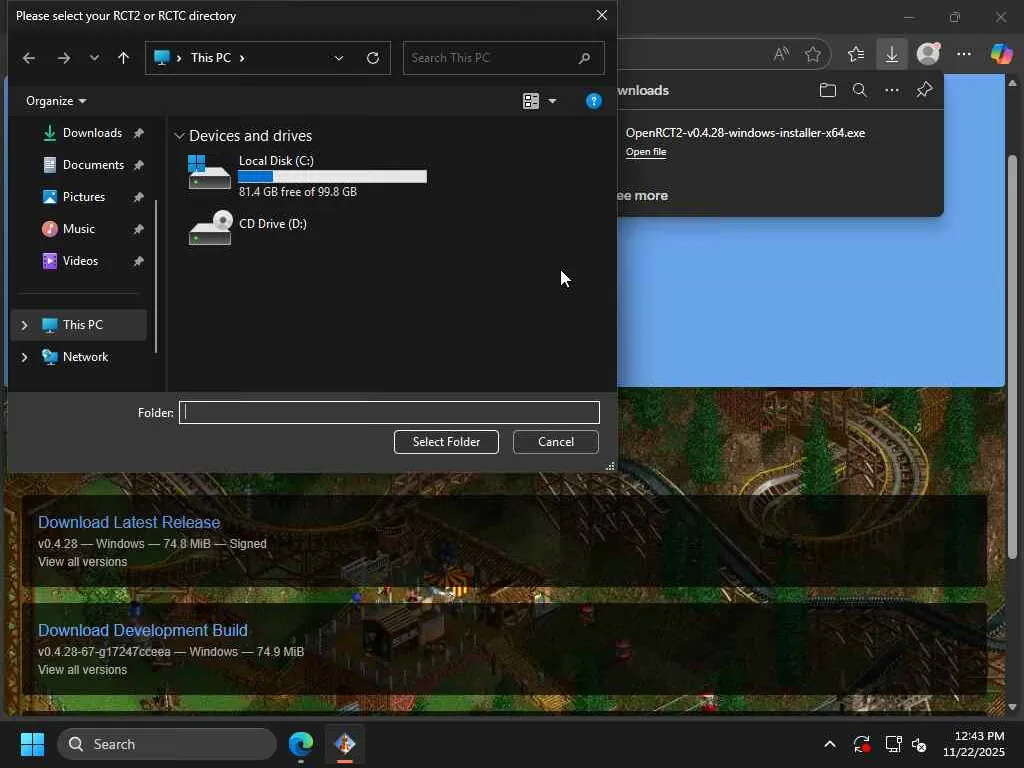Open Music in the navigation pane
Screen dimensions: 1024x768
point(78,229)
